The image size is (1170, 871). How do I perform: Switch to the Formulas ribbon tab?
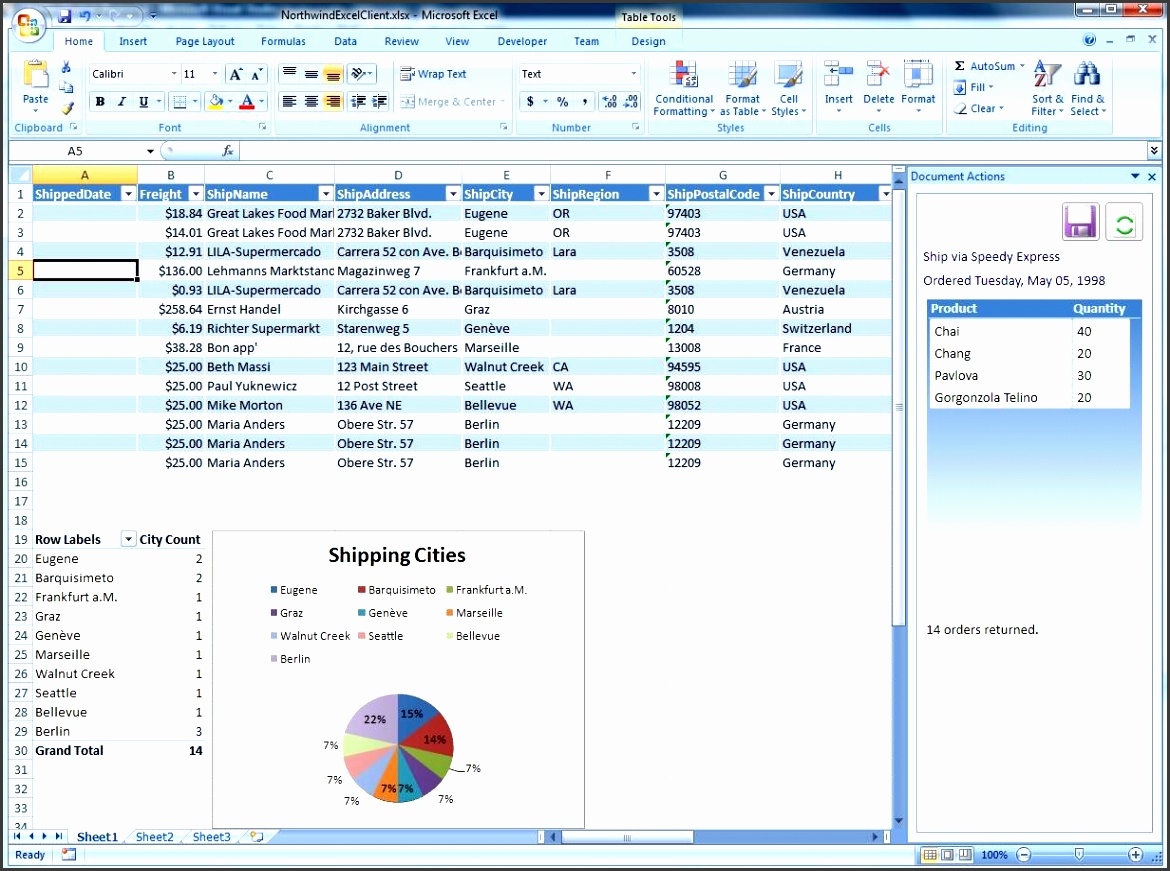pos(283,41)
